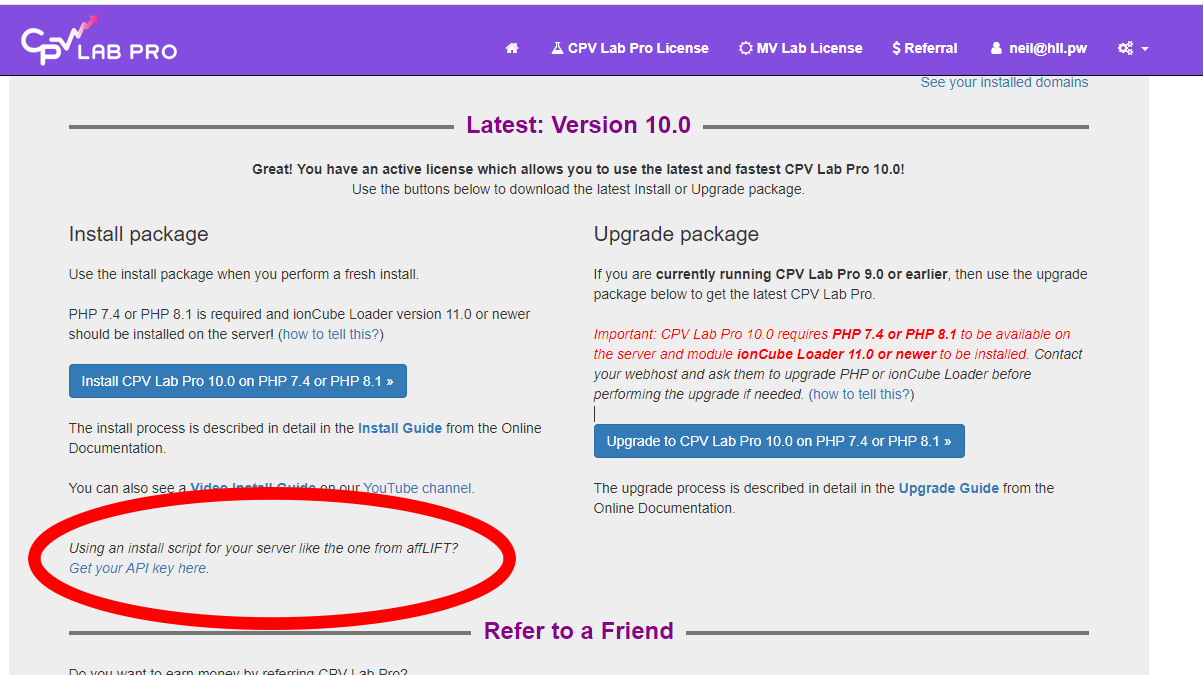Viewport: 1203px width, 675px height.
Task: Open the CPV Lab Pro logo
Action: (x=98, y=40)
